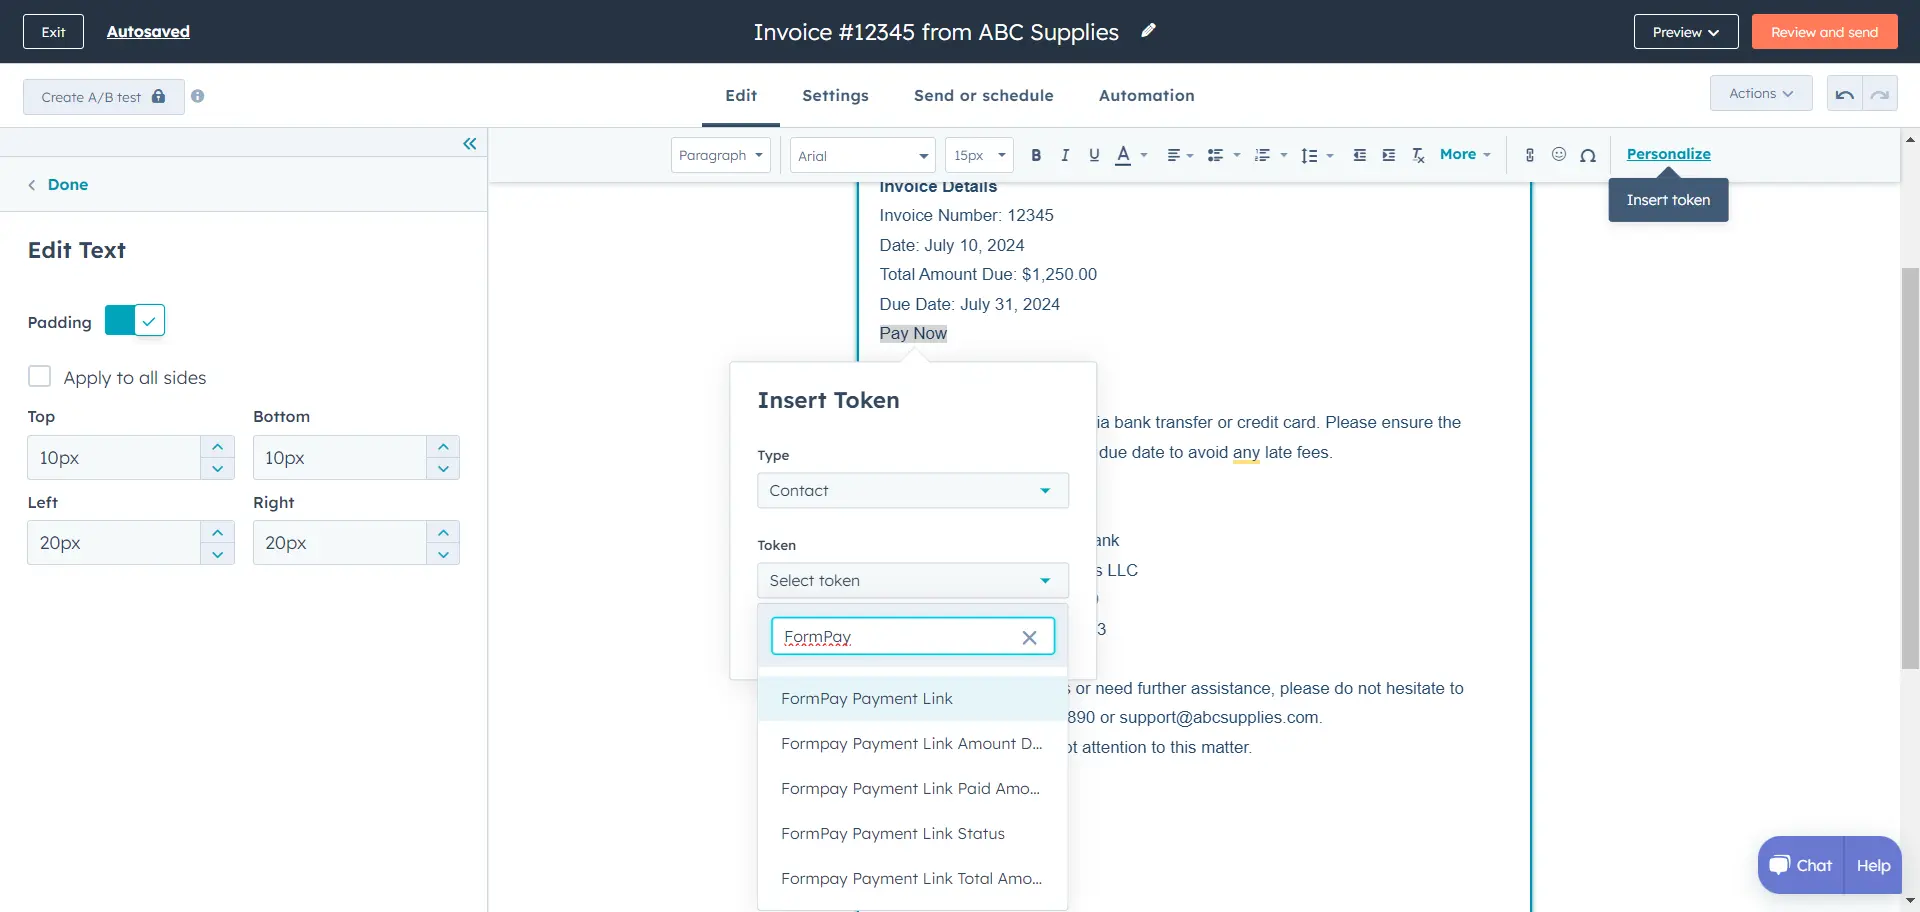Screen dimensions: 1920x912
Task: Check the Apply to all sides checkbox
Action: 40,377
